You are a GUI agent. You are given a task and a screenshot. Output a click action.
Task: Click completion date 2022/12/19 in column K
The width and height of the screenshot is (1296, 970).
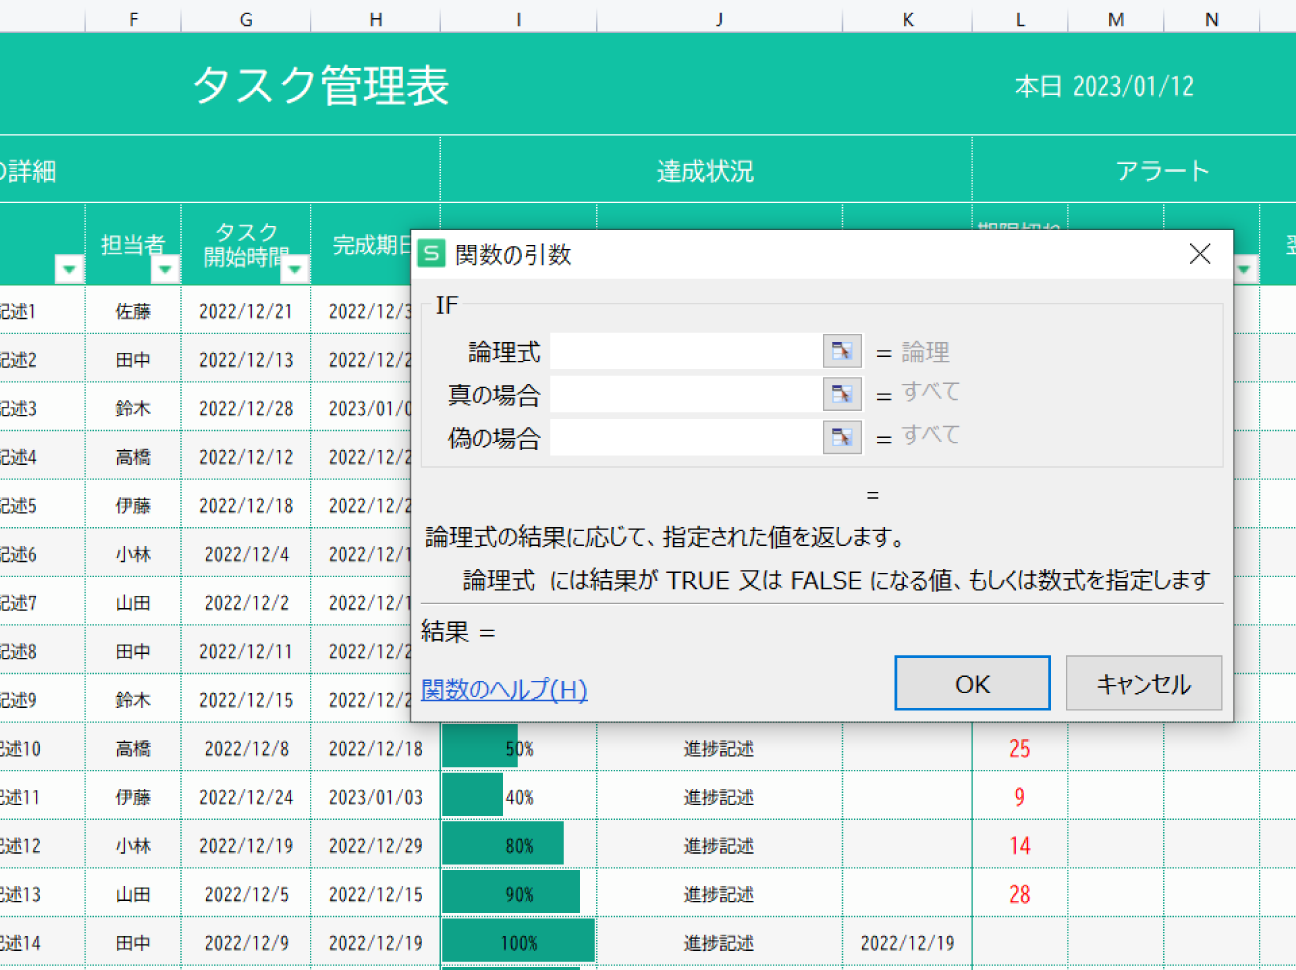coord(907,942)
